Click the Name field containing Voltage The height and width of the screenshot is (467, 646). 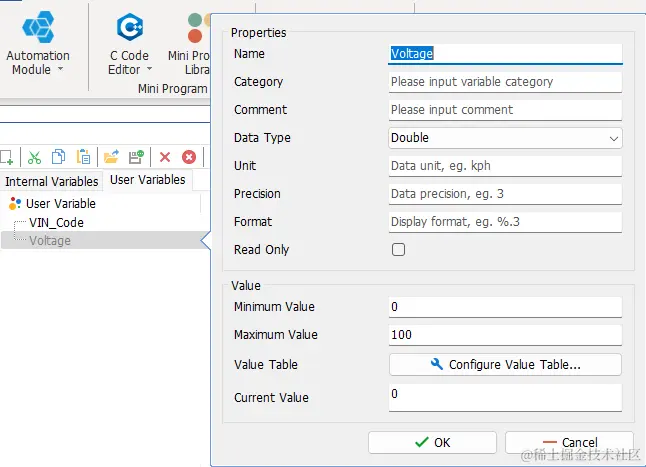click(x=505, y=54)
